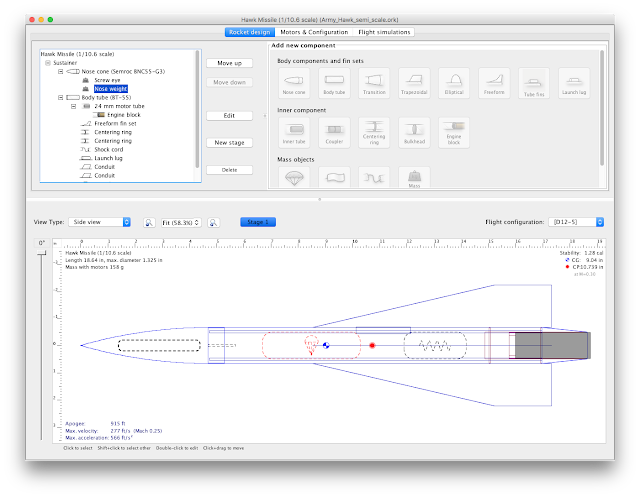Switch to Flight simulations tab
Image resolution: width=640 pixels, height=497 pixels.
(x=384, y=32)
